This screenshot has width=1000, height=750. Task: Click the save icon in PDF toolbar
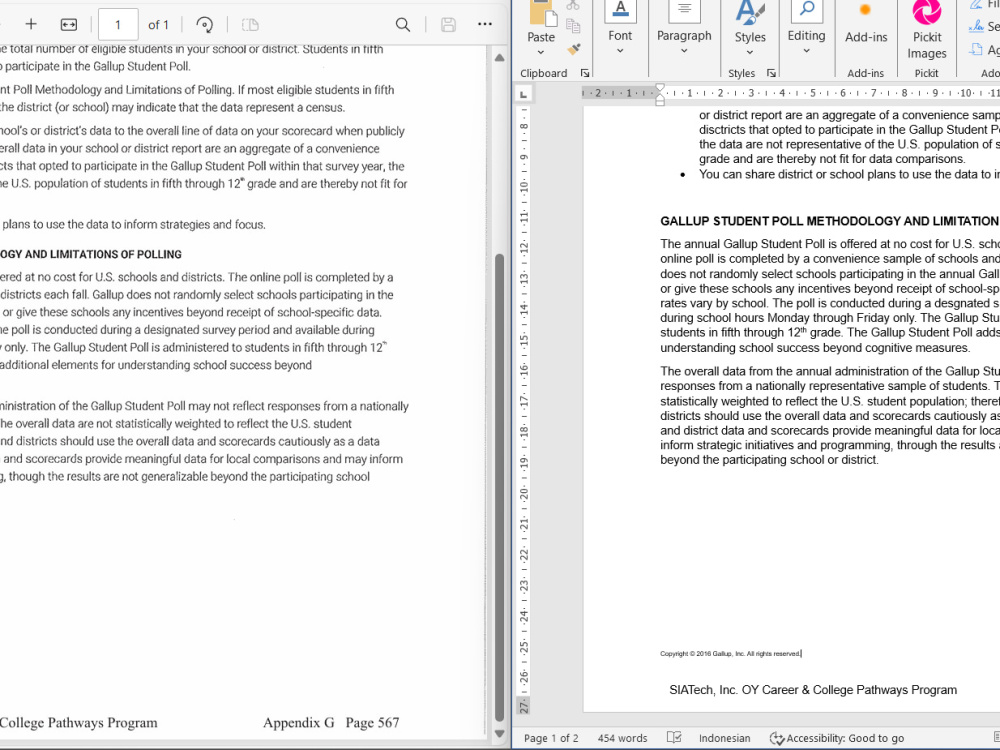coord(448,24)
